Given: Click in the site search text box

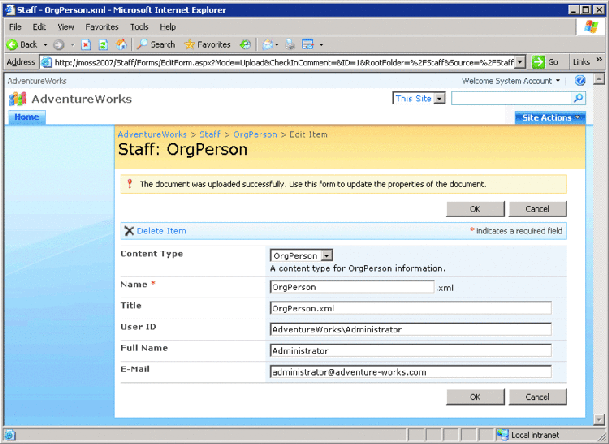Looking at the screenshot, I should tap(512, 98).
